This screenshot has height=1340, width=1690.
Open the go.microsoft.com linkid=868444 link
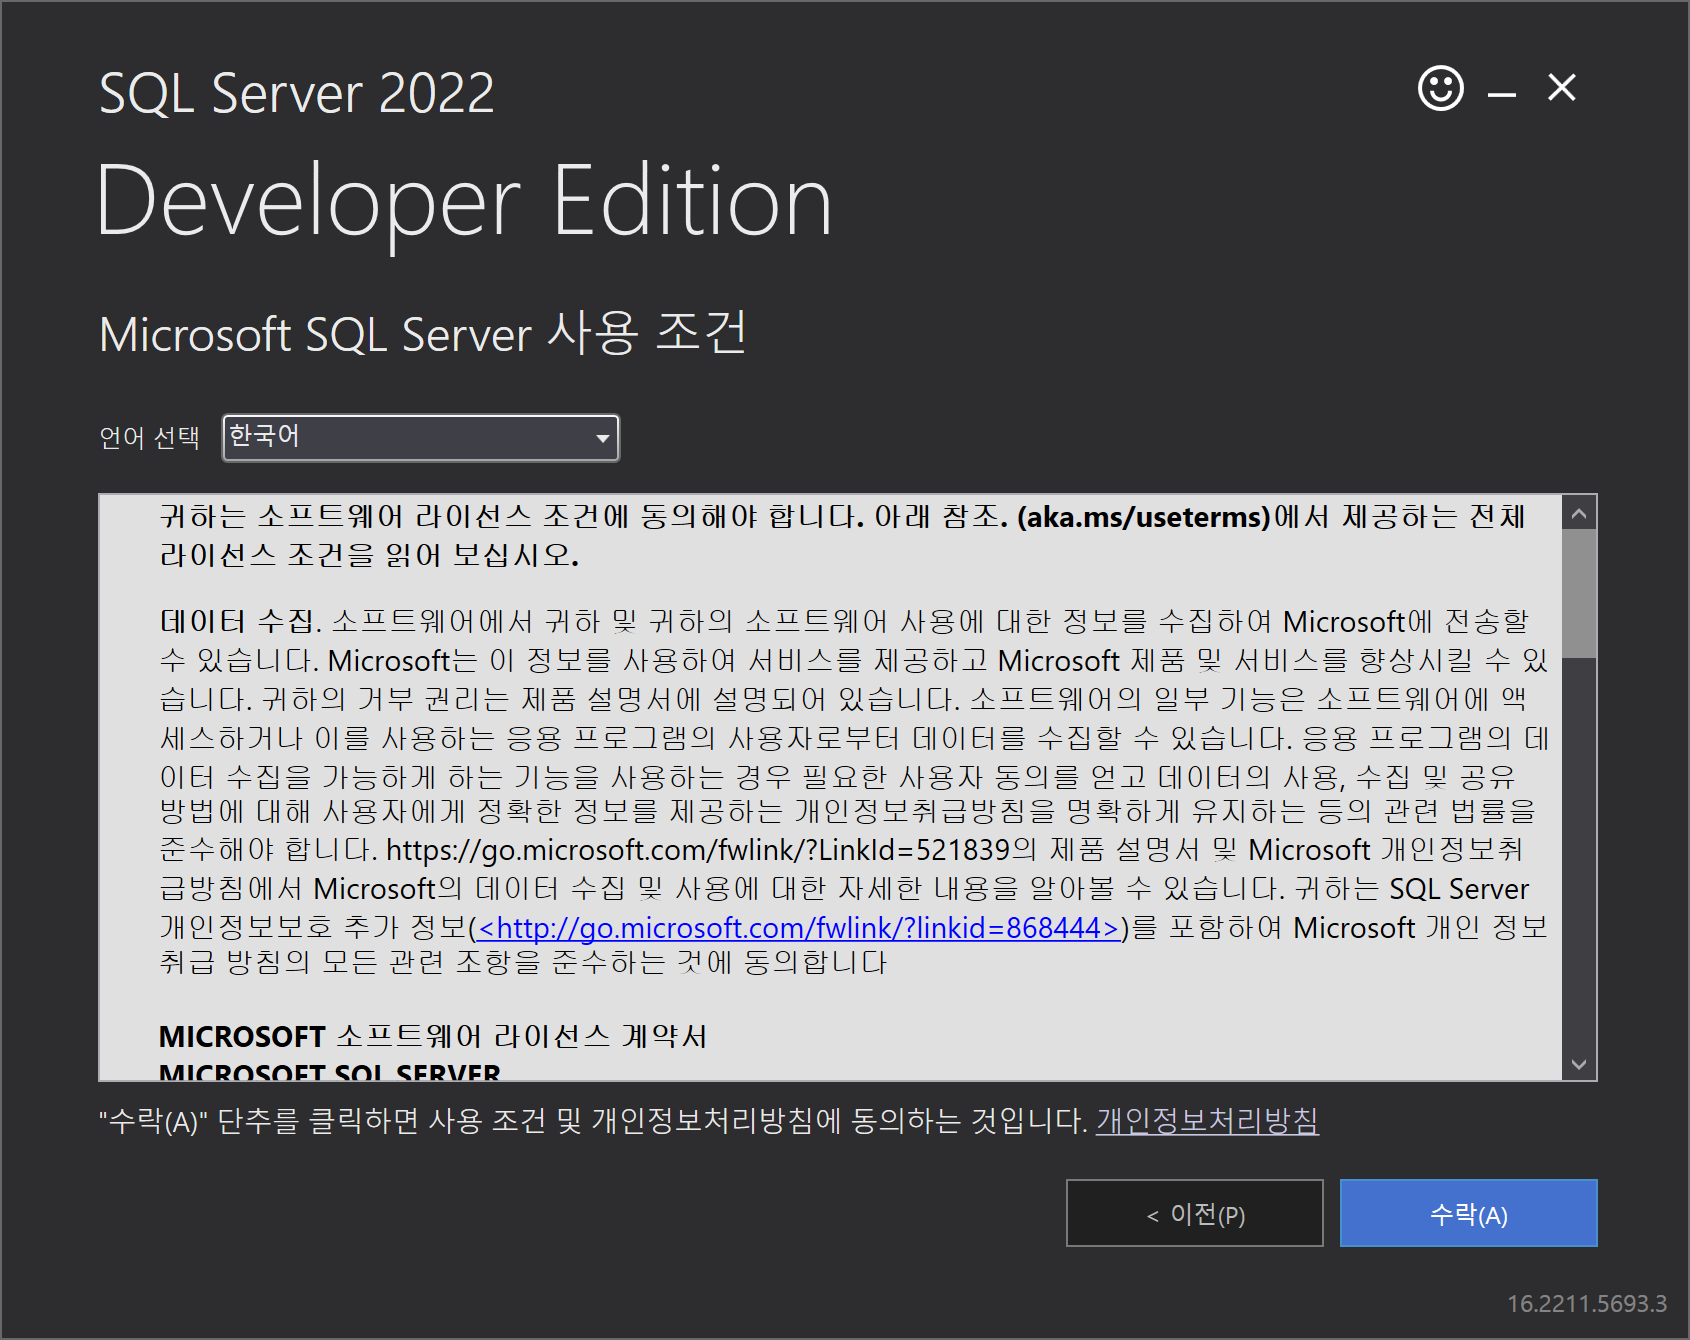[798, 928]
